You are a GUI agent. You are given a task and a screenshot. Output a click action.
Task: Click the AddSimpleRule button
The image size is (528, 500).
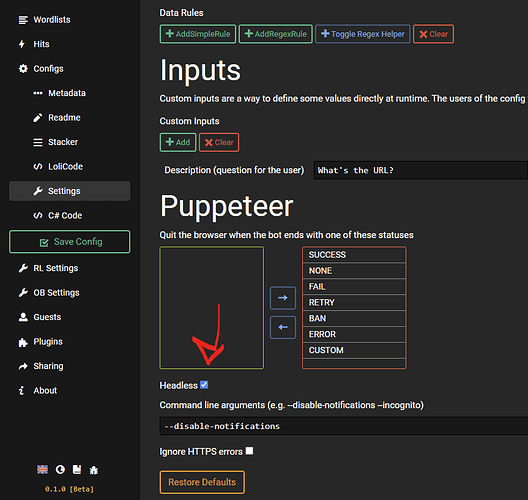[198, 34]
